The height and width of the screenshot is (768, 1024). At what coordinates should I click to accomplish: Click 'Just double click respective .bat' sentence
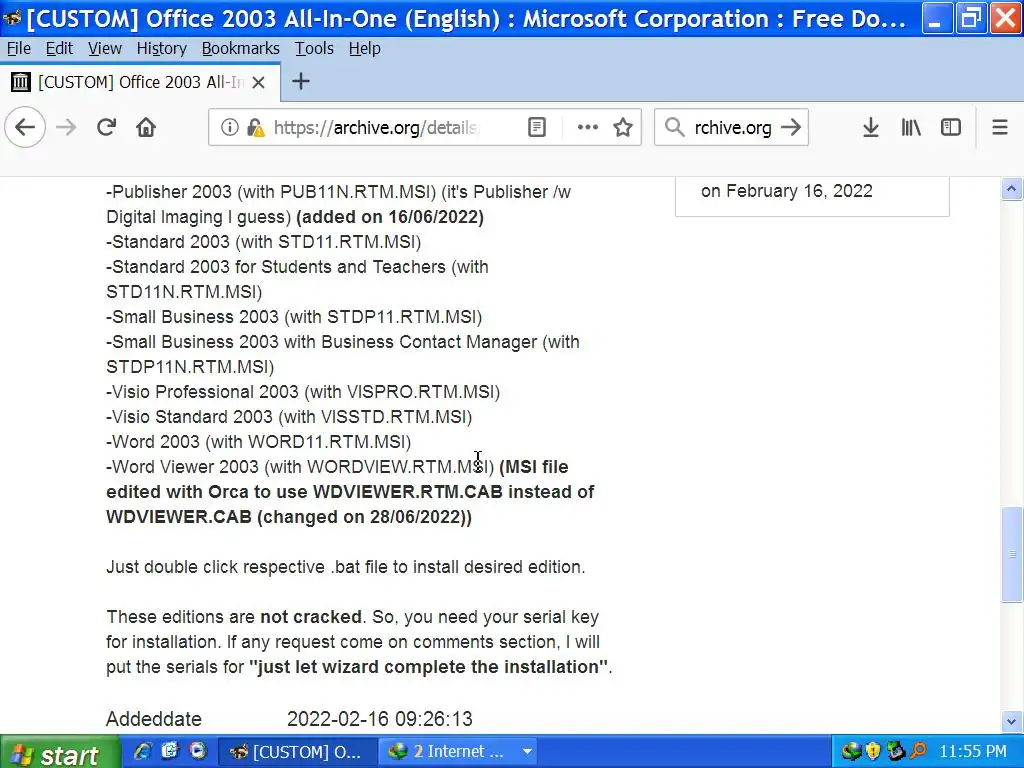(x=345, y=567)
